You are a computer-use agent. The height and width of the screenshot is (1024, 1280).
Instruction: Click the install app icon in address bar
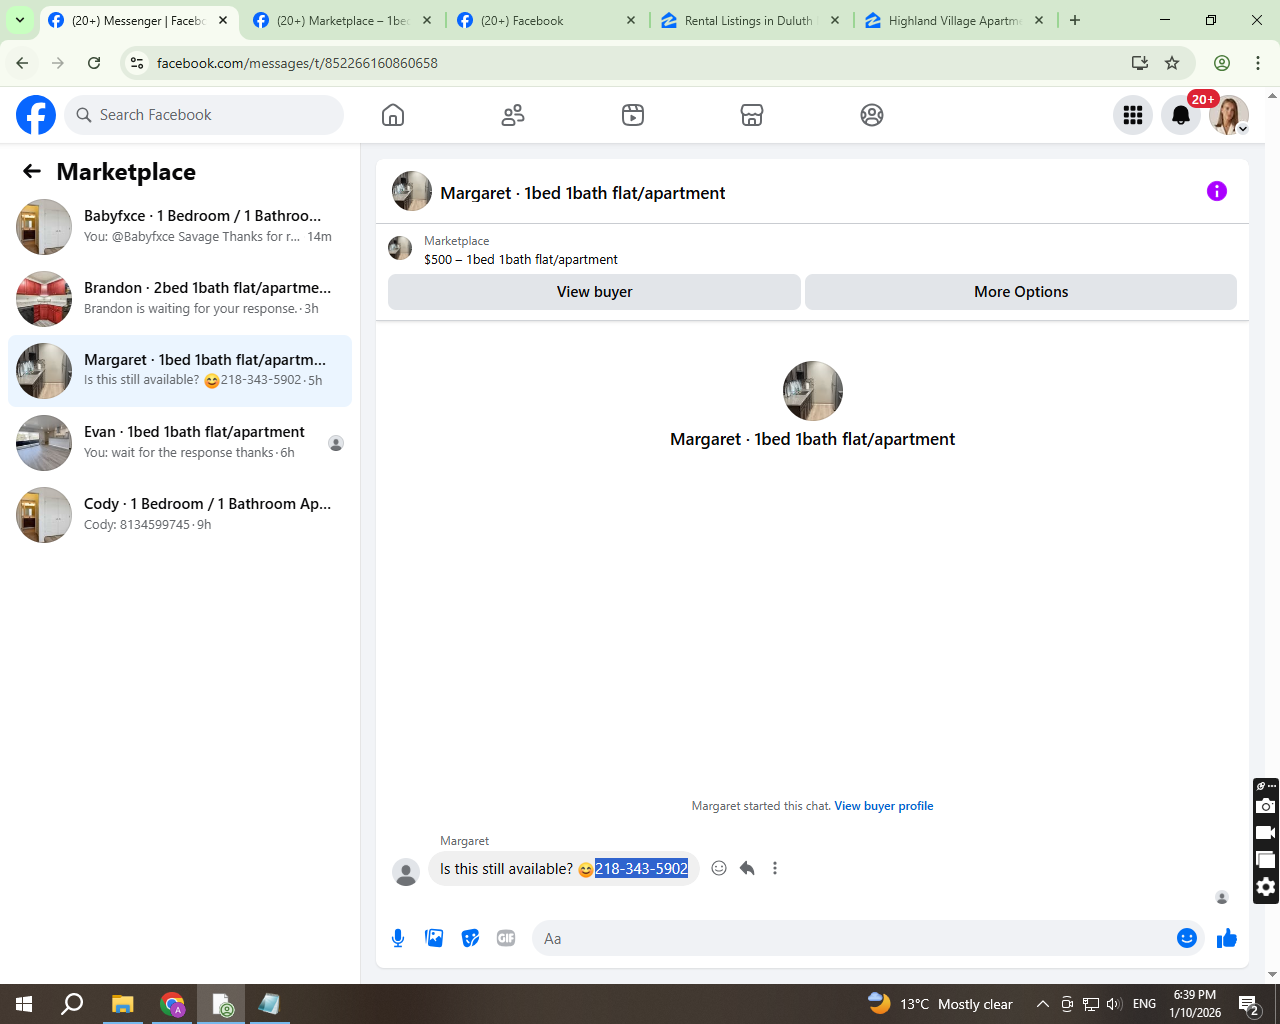(1140, 63)
